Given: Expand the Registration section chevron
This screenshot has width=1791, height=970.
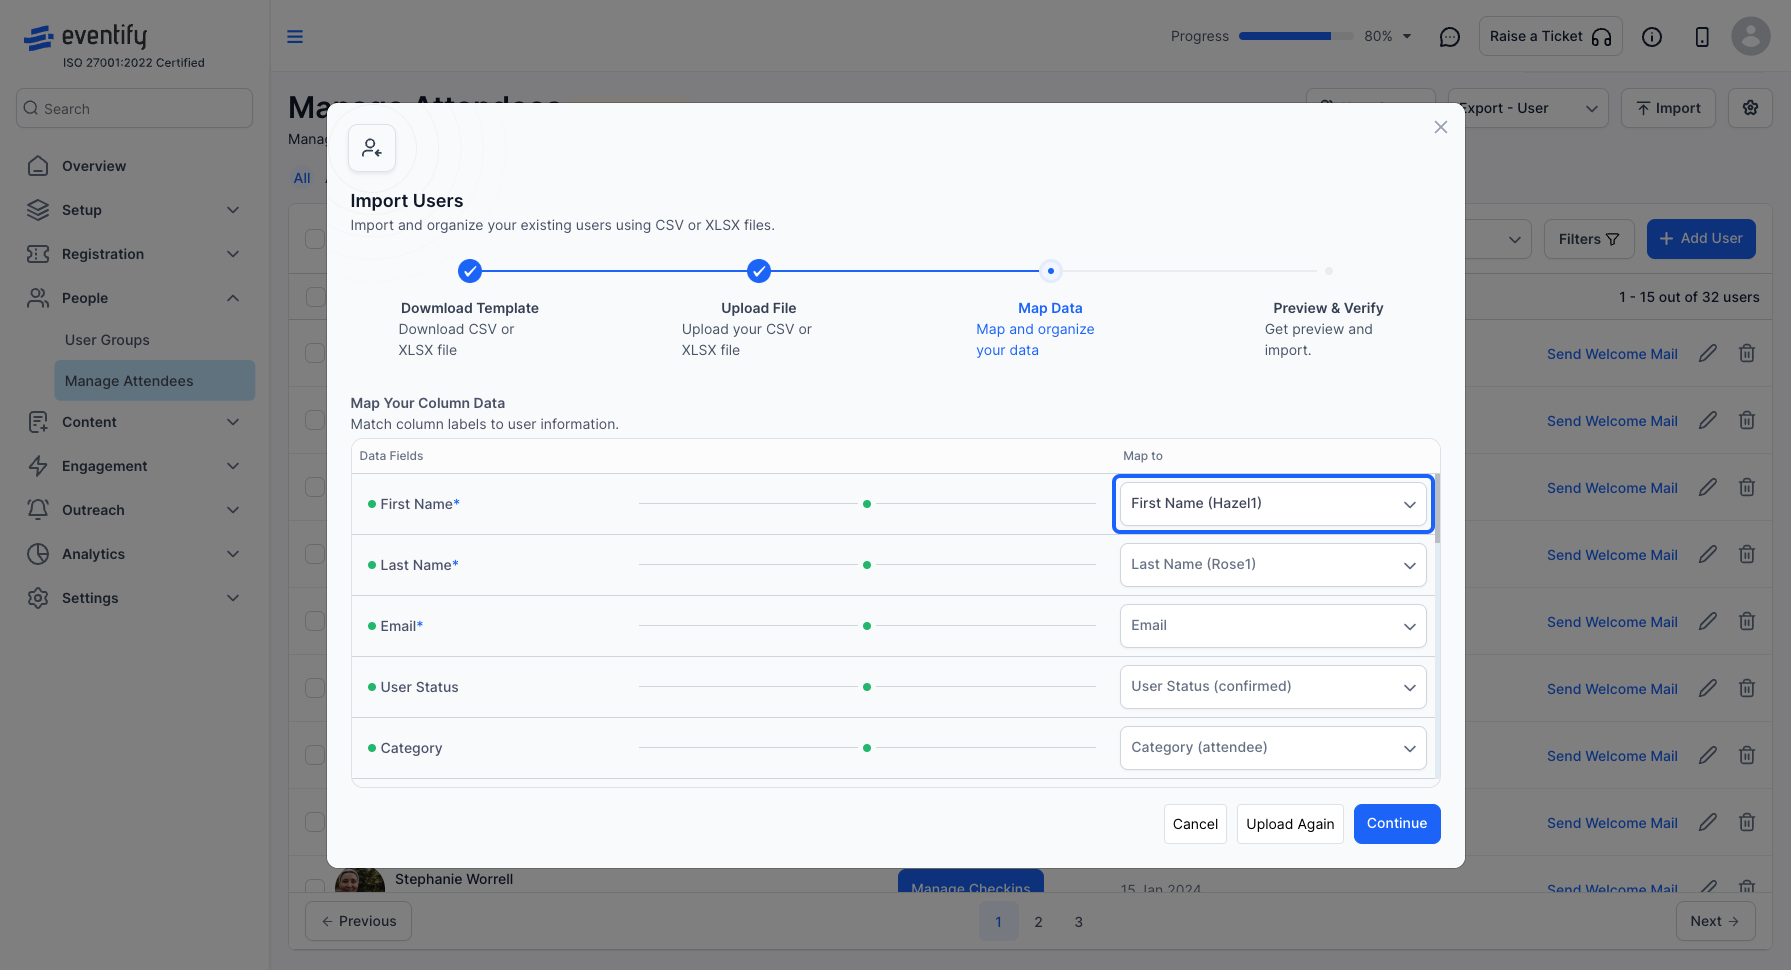Looking at the screenshot, I should [x=233, y=254].
